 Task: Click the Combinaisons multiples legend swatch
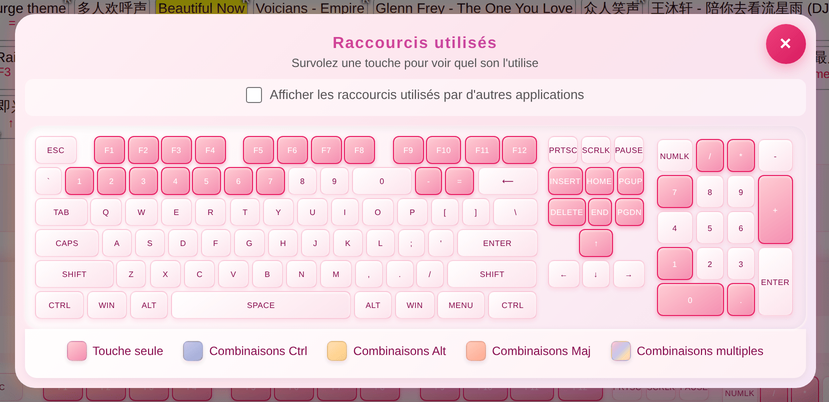coord(621,351)
